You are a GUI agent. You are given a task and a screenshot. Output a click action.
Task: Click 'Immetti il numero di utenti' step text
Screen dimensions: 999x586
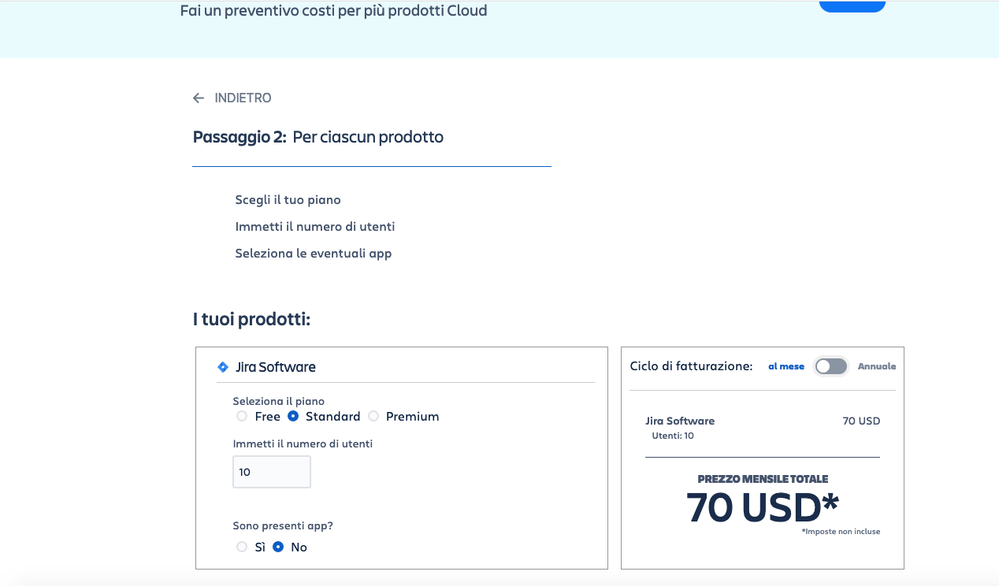pos(315,227)
